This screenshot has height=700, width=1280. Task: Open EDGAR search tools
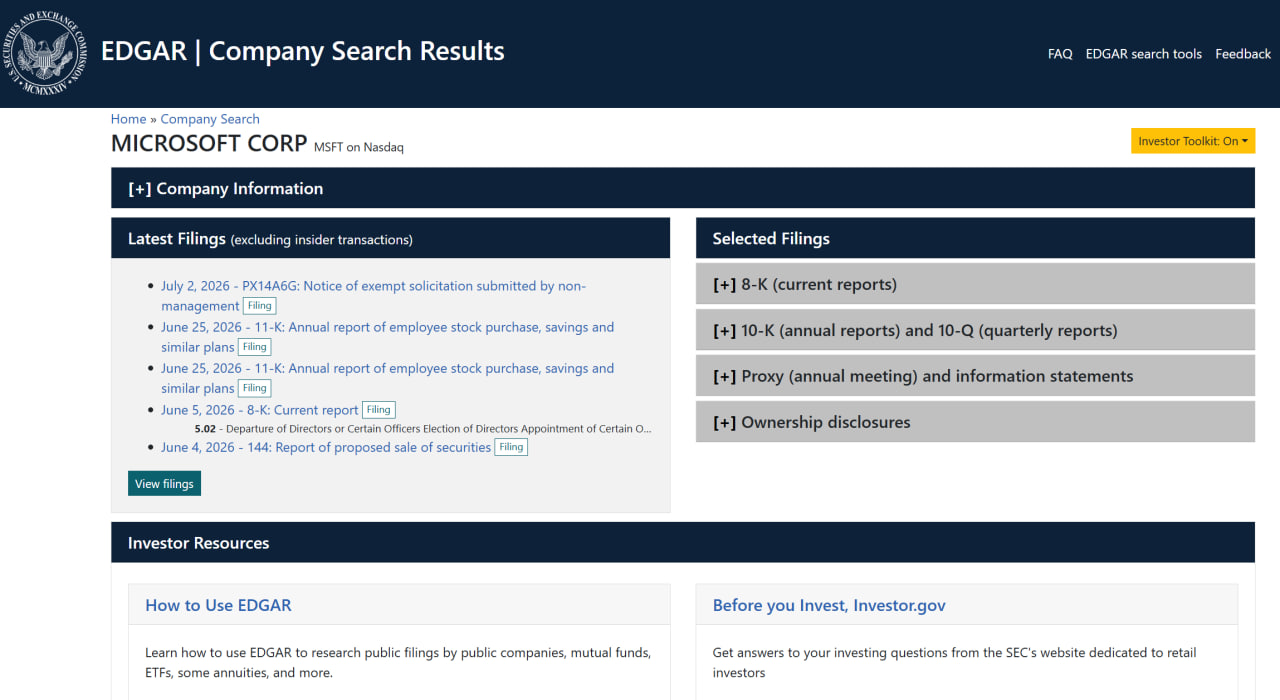pyautogui.click(x=1144, y=54)
